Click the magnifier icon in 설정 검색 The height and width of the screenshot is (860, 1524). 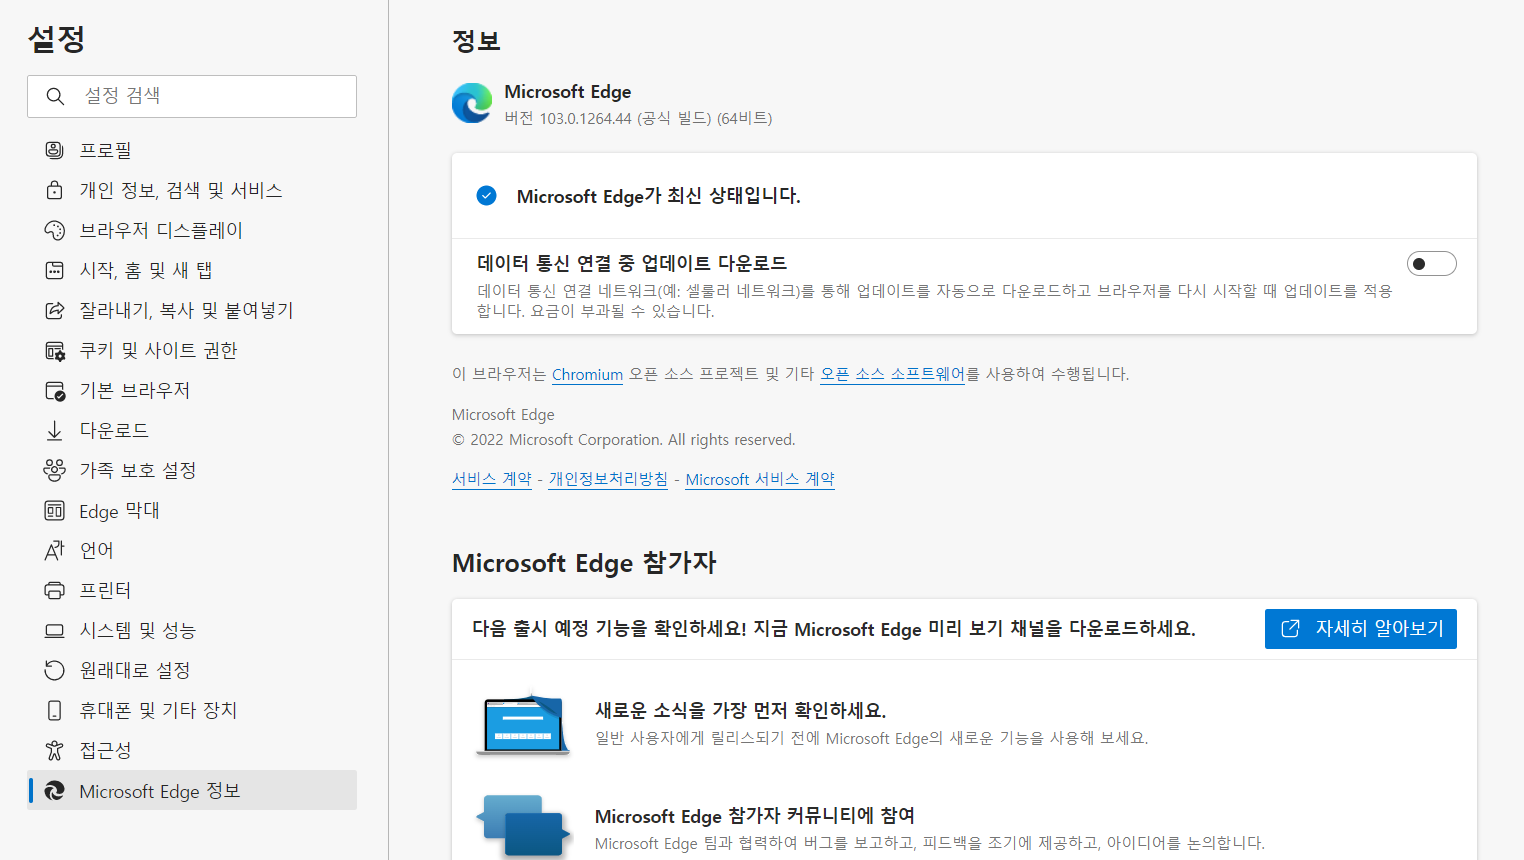pyautogui.click(x=55, y=96)
